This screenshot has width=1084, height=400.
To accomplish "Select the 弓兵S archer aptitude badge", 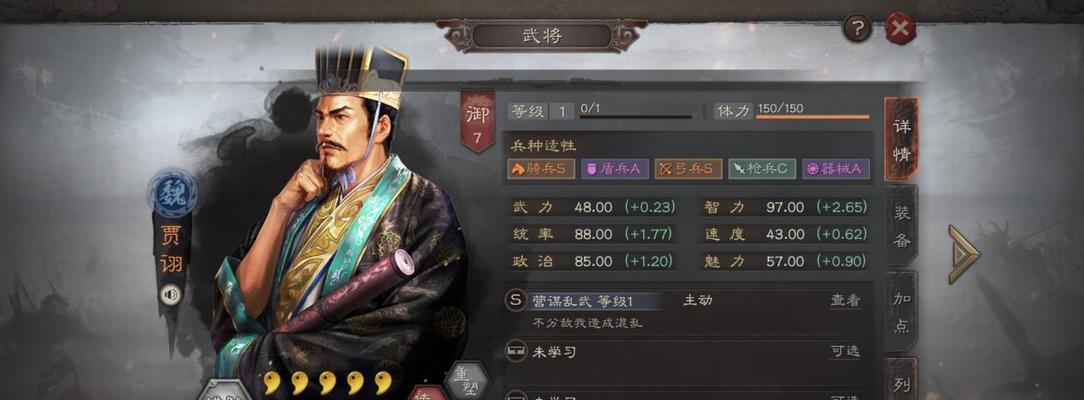I will click(x=689, y=169).
